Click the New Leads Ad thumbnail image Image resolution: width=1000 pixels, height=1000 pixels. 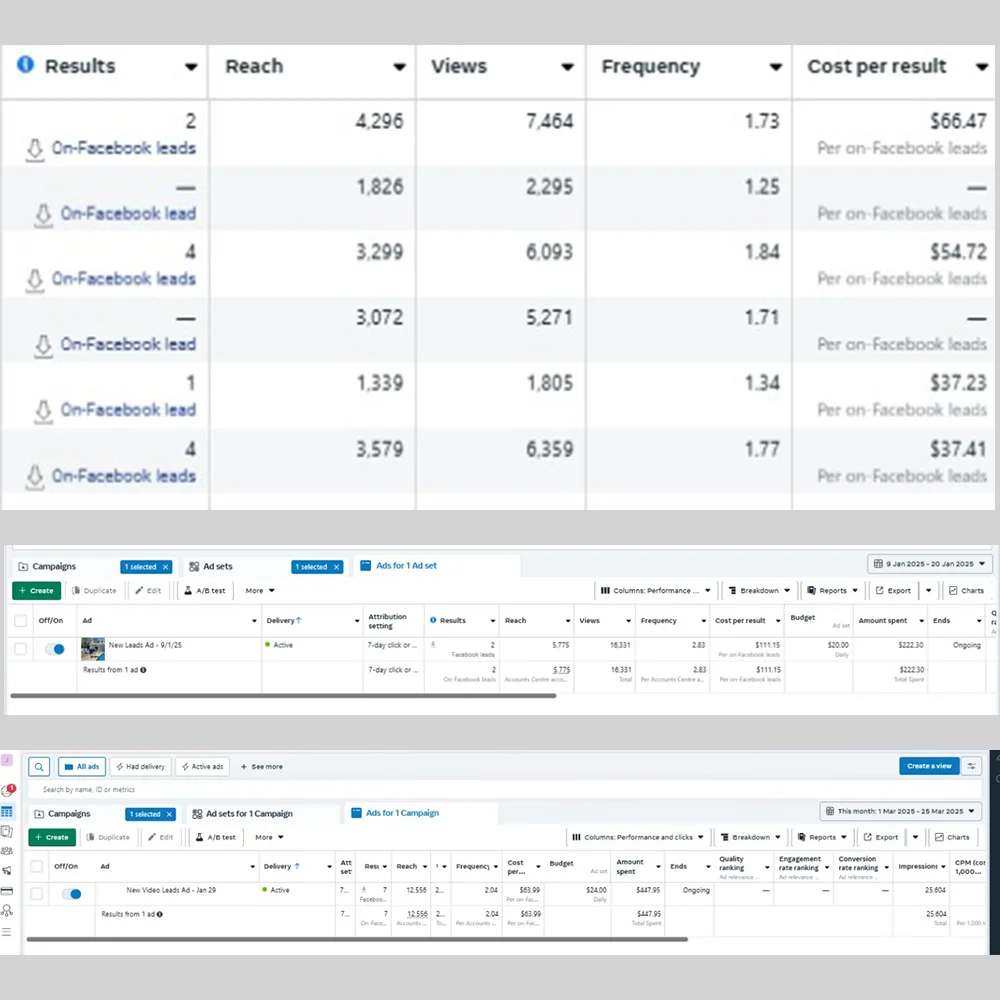pos(93,648)
